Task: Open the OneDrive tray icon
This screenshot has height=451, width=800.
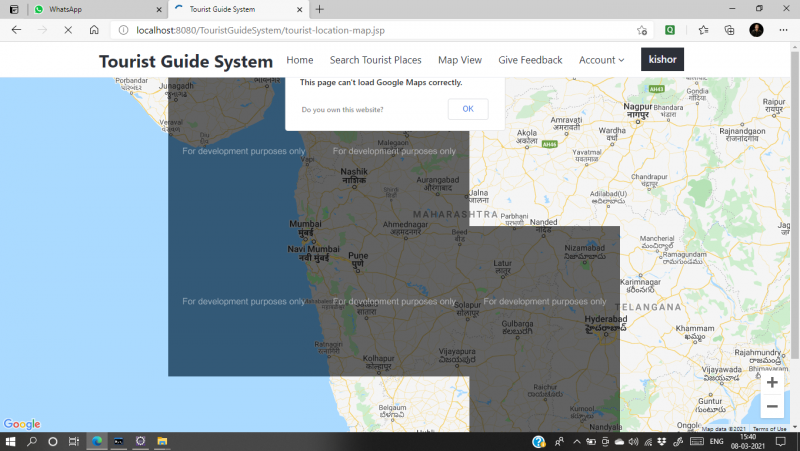Action: (x=619, y=442)
